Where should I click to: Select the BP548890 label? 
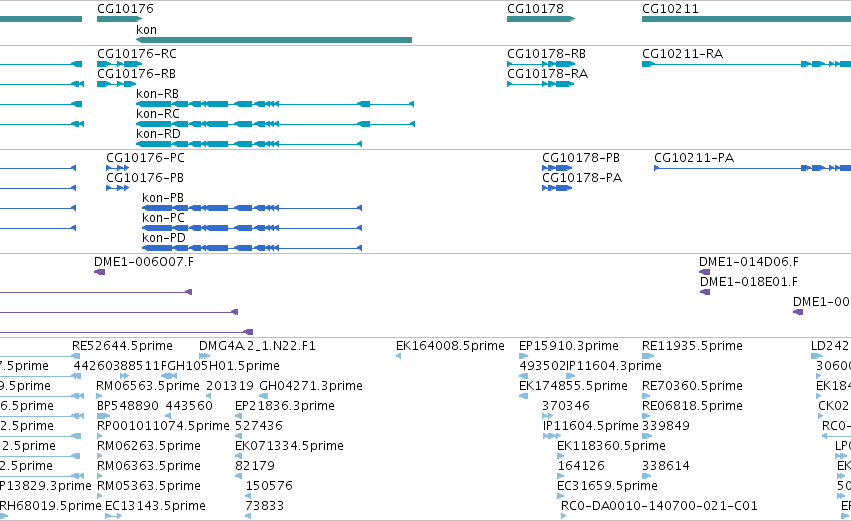128,406
